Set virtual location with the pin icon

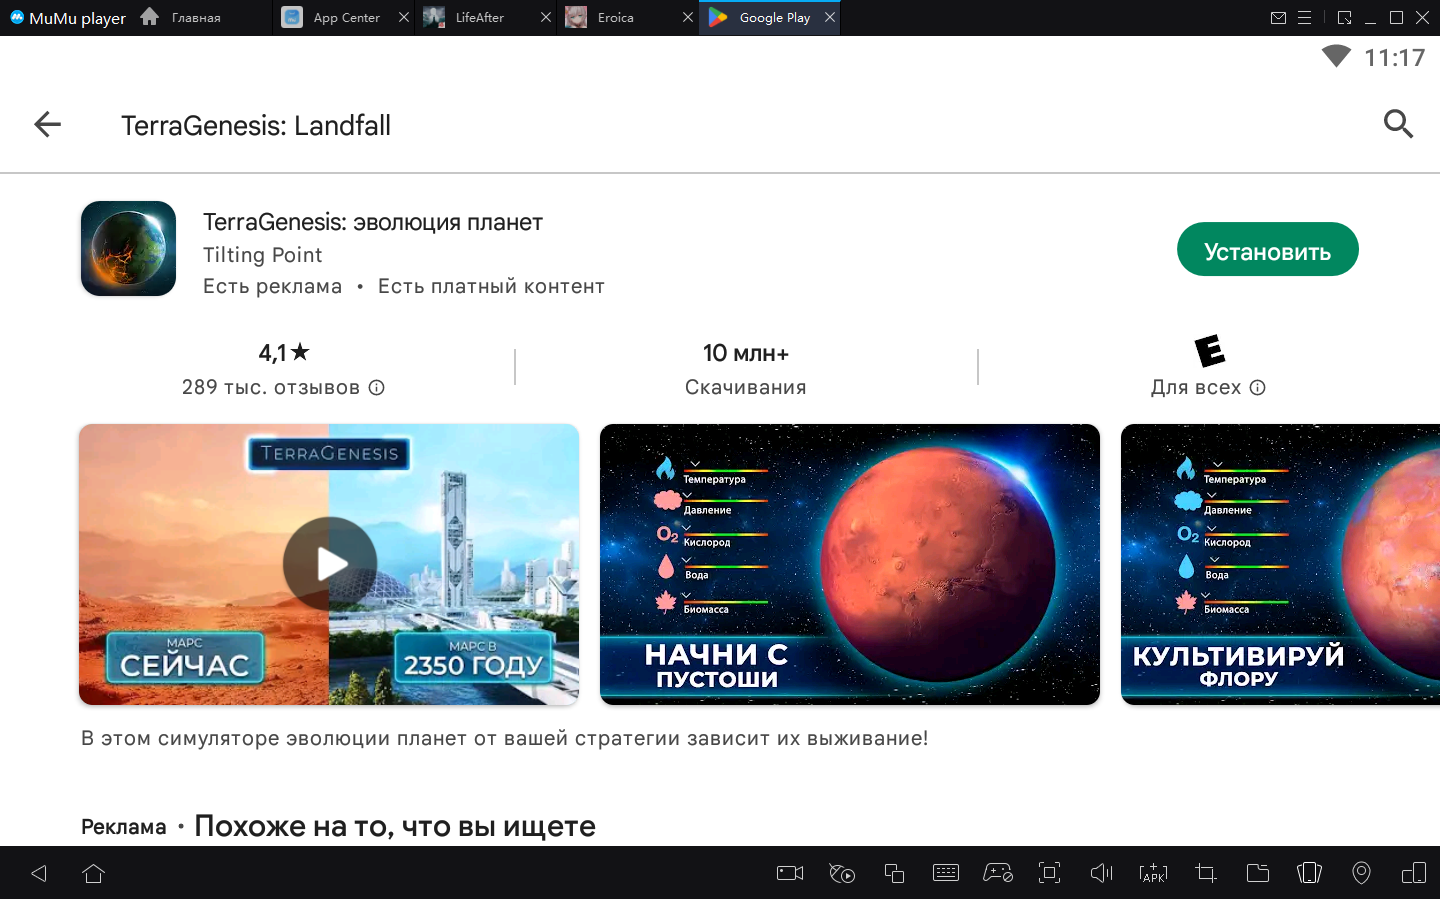[1361, 873]
